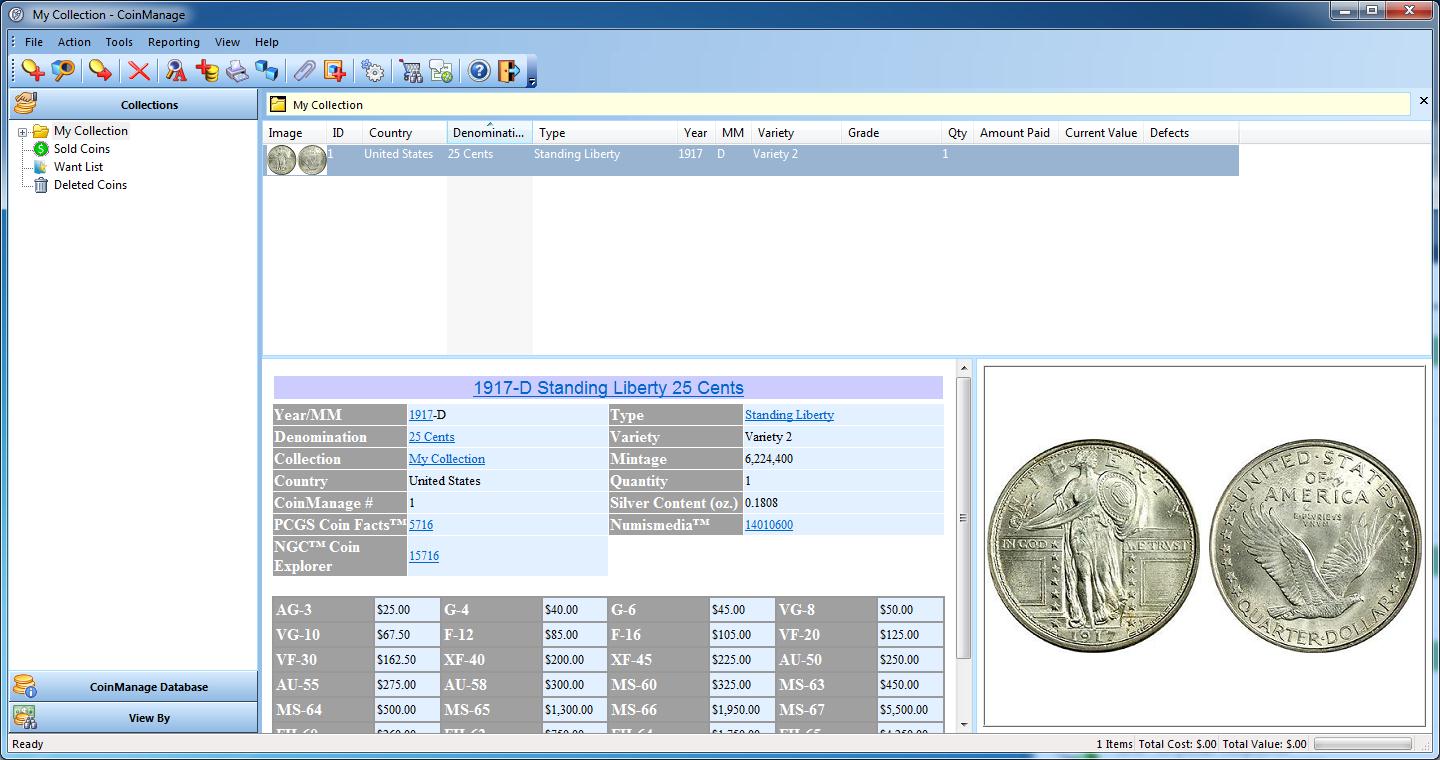Click the details pane scroll down arrow
Viewport: 1440px width, 760px height.
[964, 724]
